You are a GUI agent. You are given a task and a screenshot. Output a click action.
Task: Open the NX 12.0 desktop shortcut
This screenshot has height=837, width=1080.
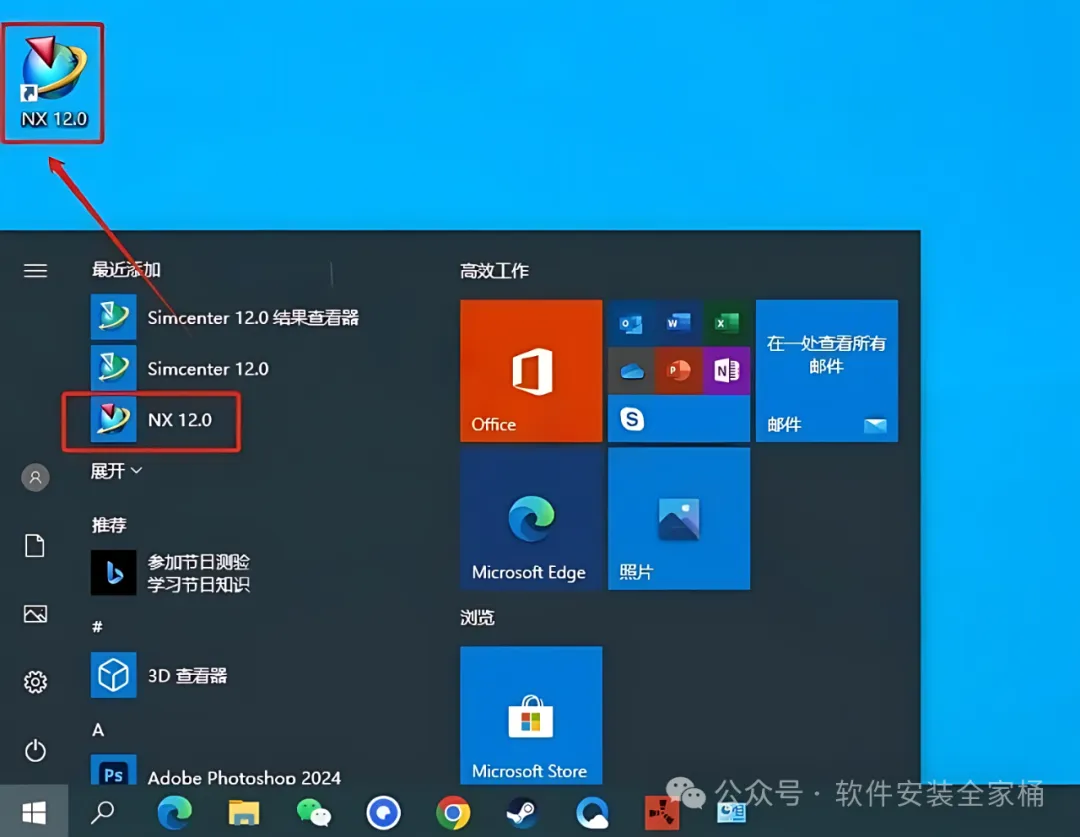(54, 83)
